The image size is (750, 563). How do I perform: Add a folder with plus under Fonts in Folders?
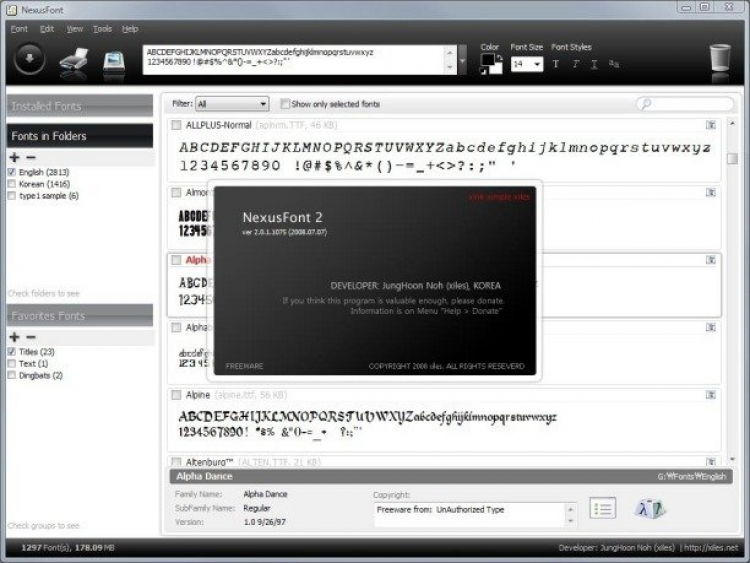pyautogui.click(x=14, y=157)
